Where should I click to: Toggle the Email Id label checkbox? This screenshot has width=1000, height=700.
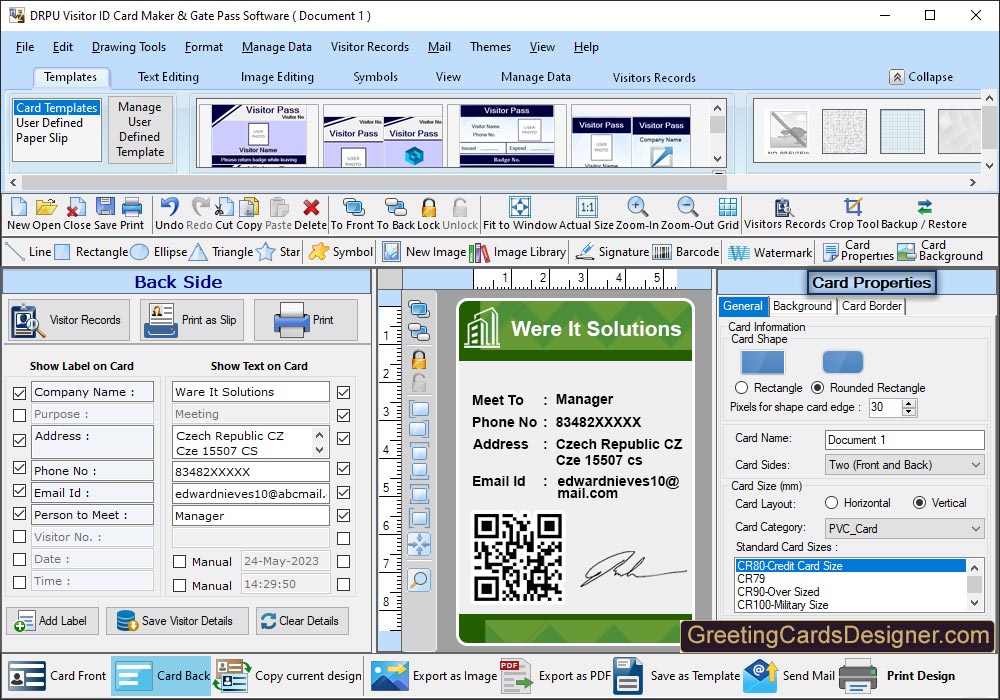pyautogui.click(x=20, y=491)
